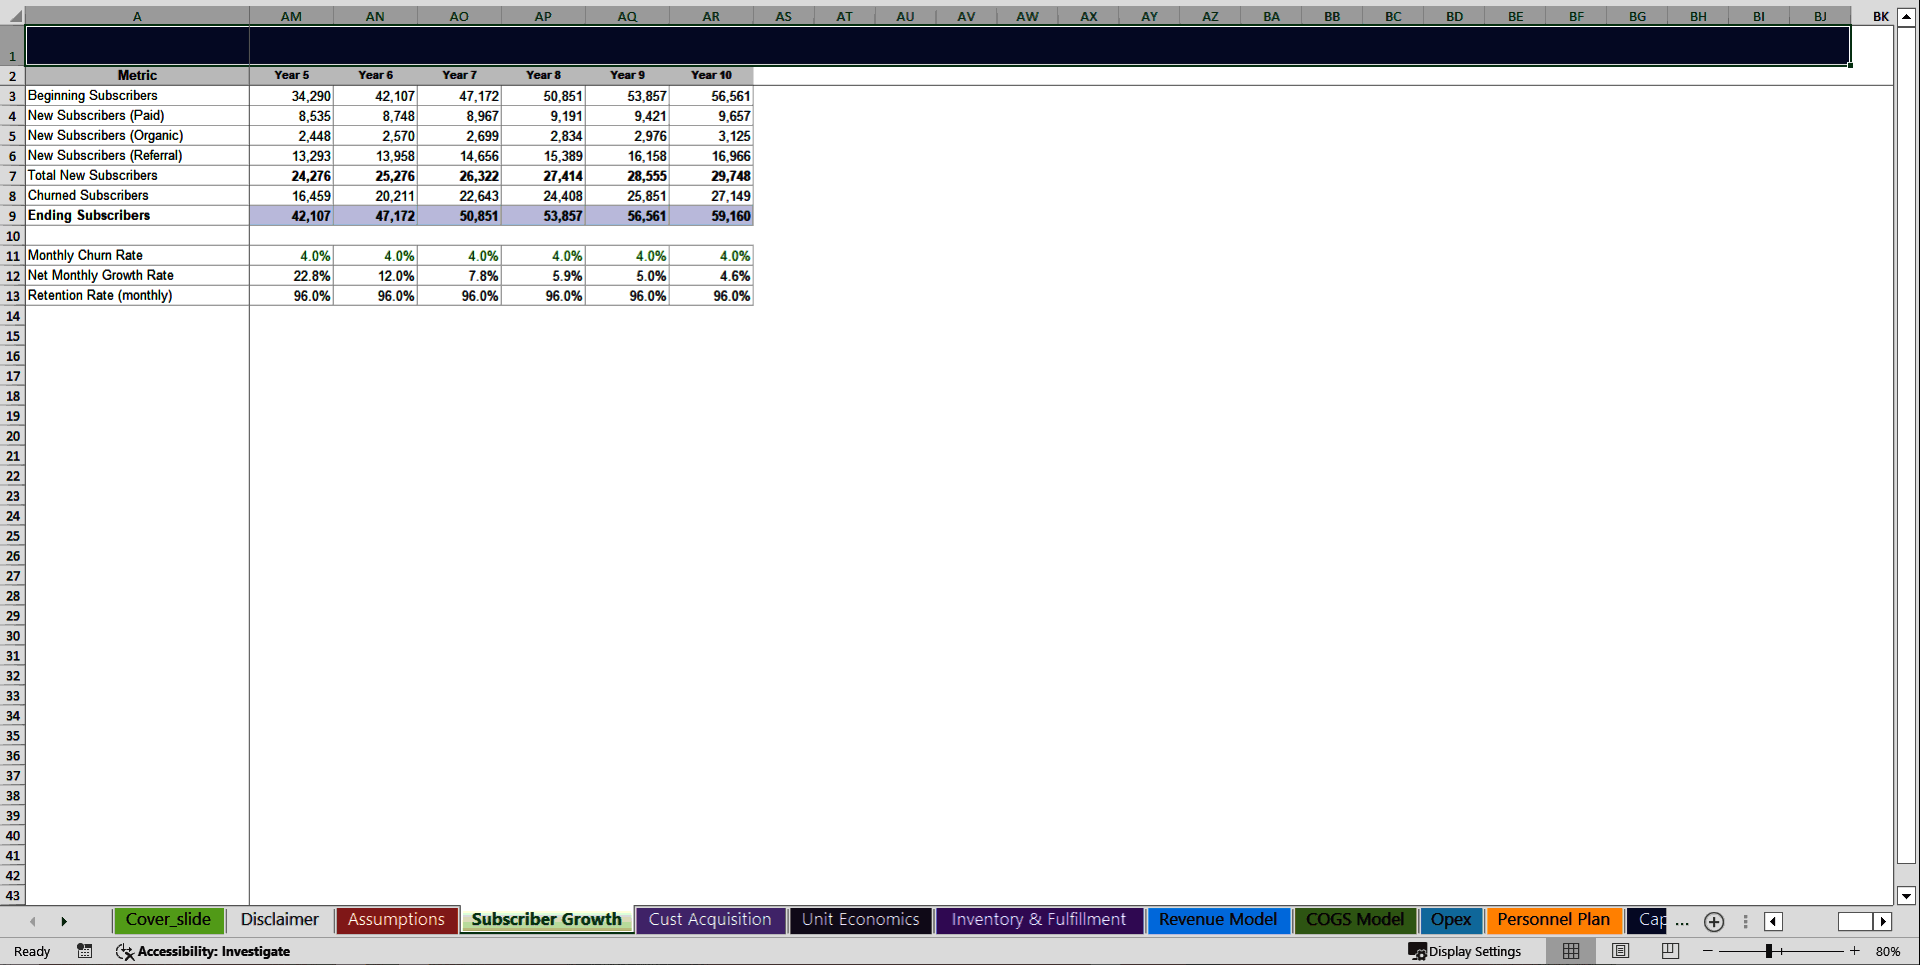Switch to the Revenue Model tab
The image size is (1920, 965).
click(x=1218, y=920)
